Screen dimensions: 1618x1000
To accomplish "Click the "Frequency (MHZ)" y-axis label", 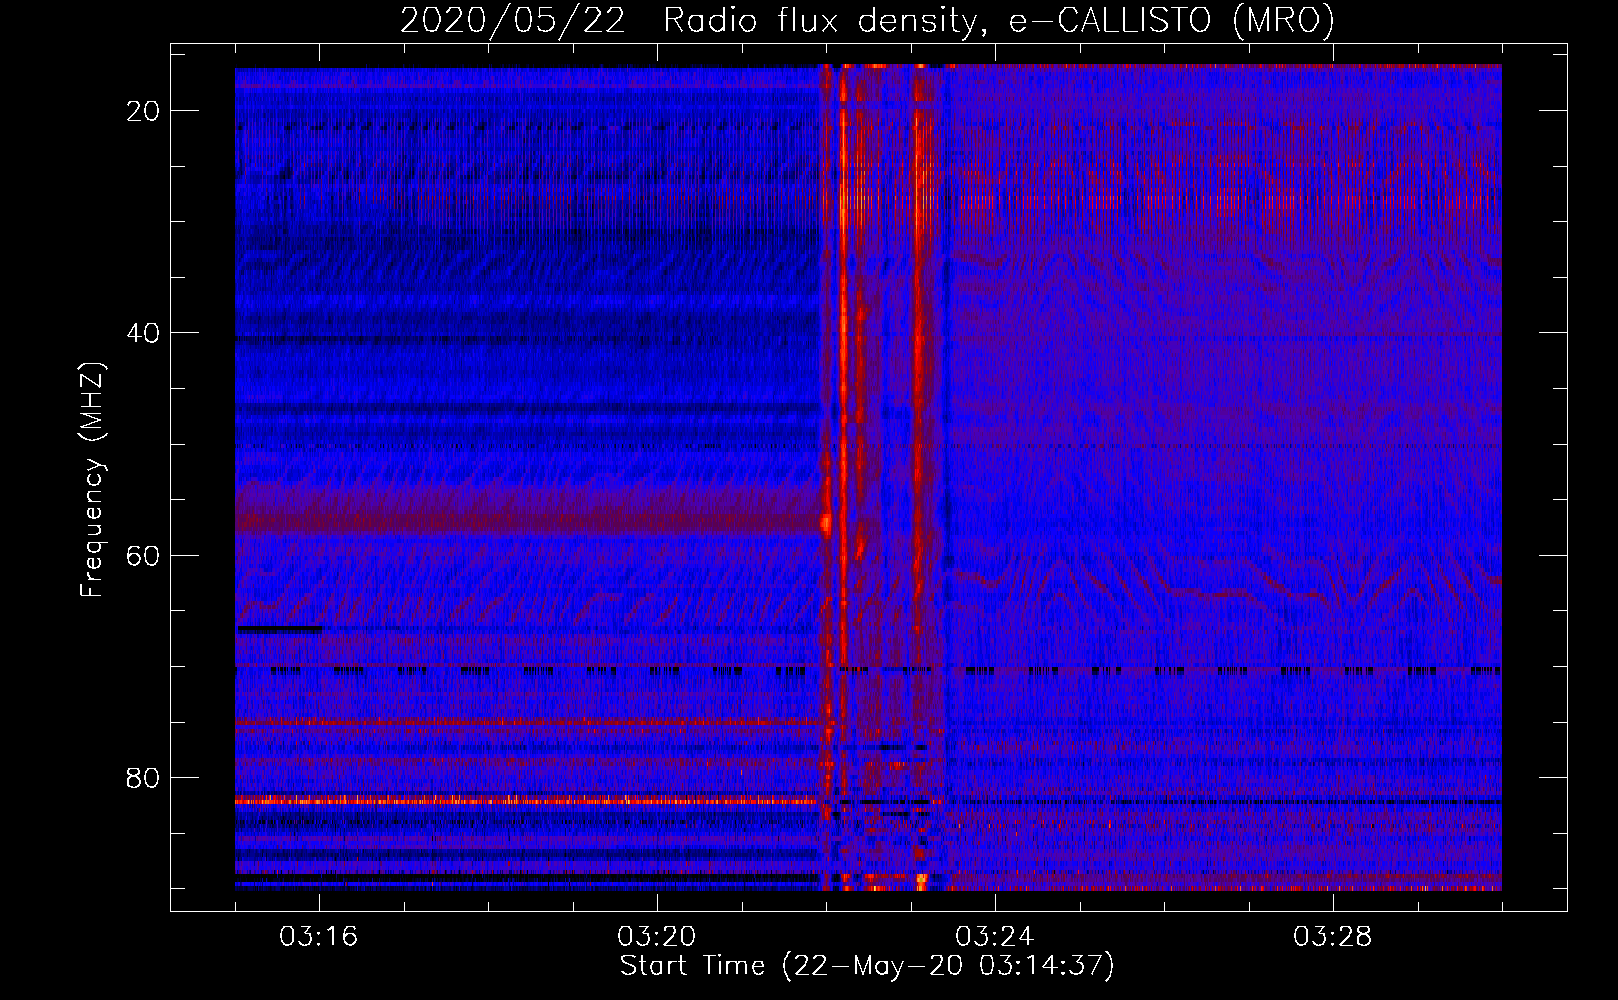I will tap(92, 480).
